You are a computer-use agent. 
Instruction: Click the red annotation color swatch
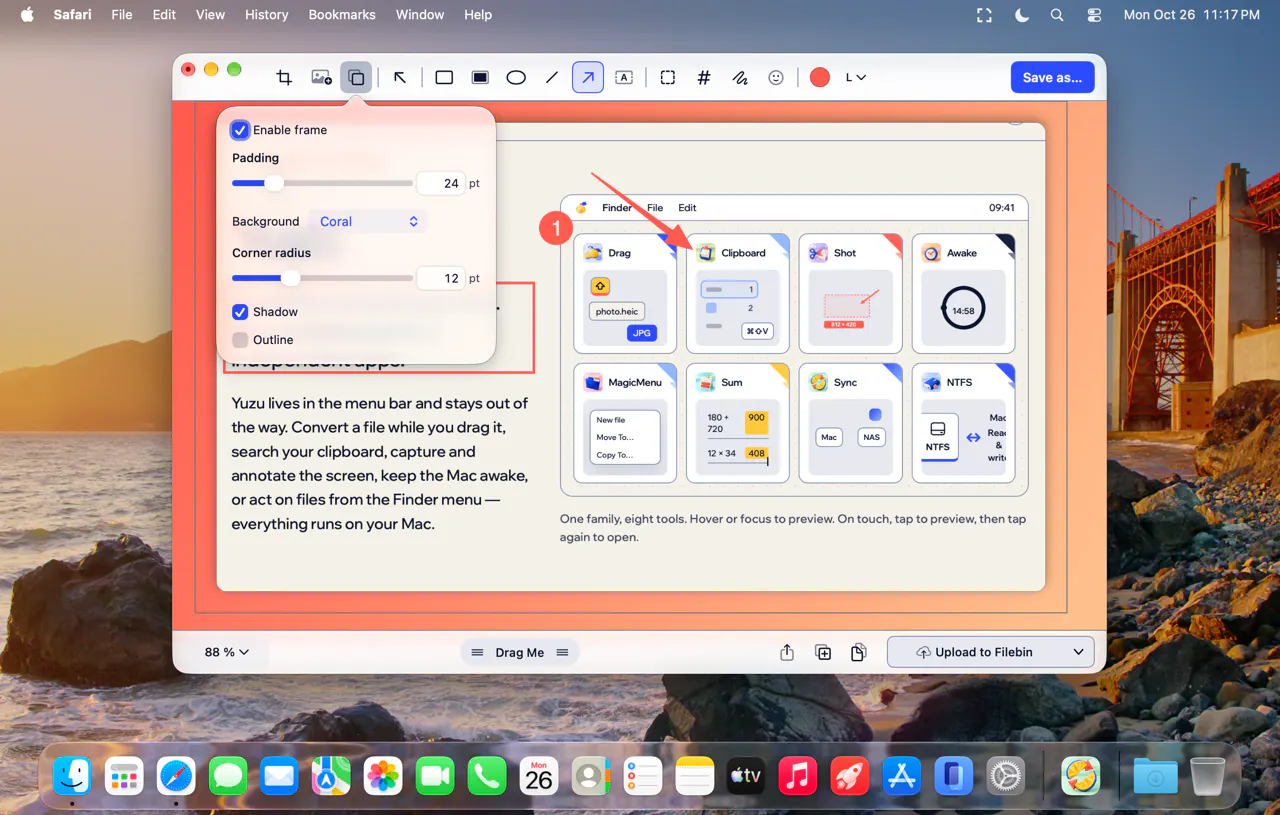pyautogui.click(x=820, y=77)
